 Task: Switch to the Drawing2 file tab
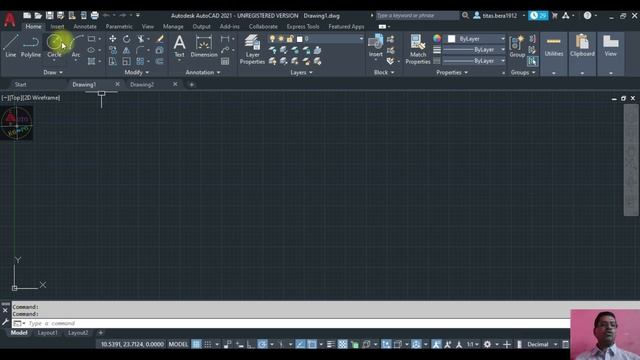(142, 84)
